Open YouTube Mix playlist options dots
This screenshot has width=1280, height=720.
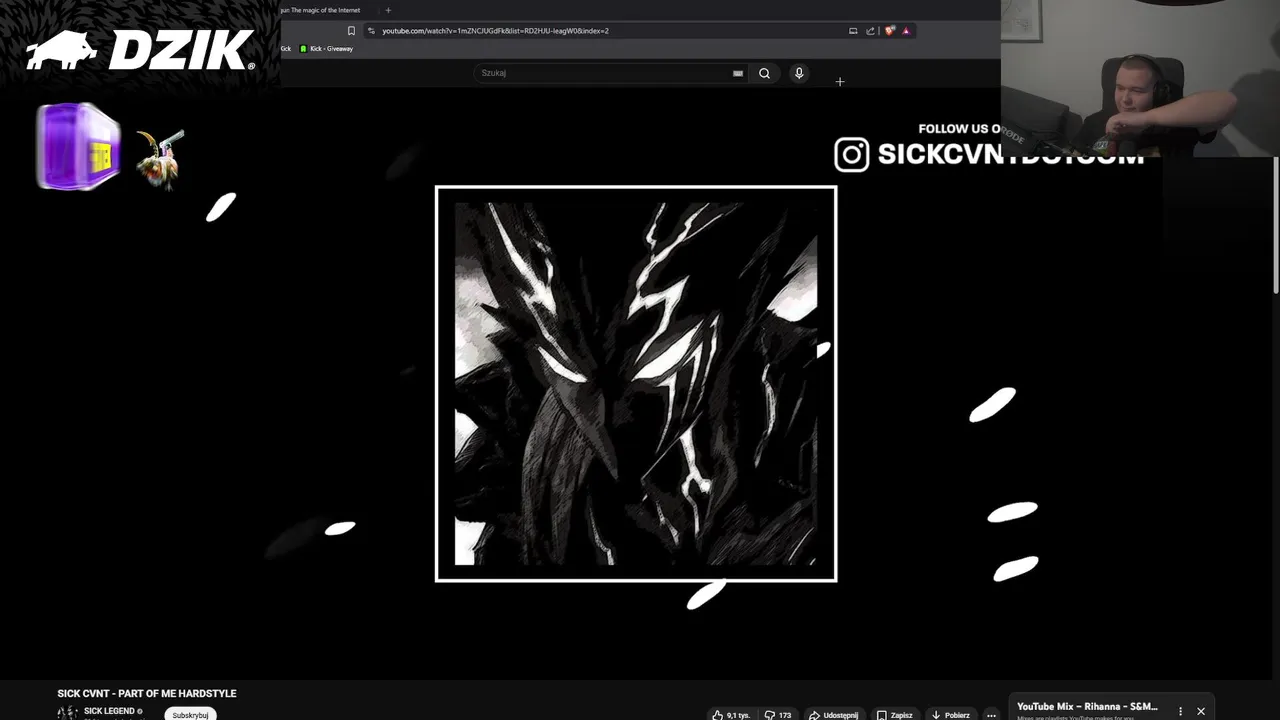(1180, 711)
